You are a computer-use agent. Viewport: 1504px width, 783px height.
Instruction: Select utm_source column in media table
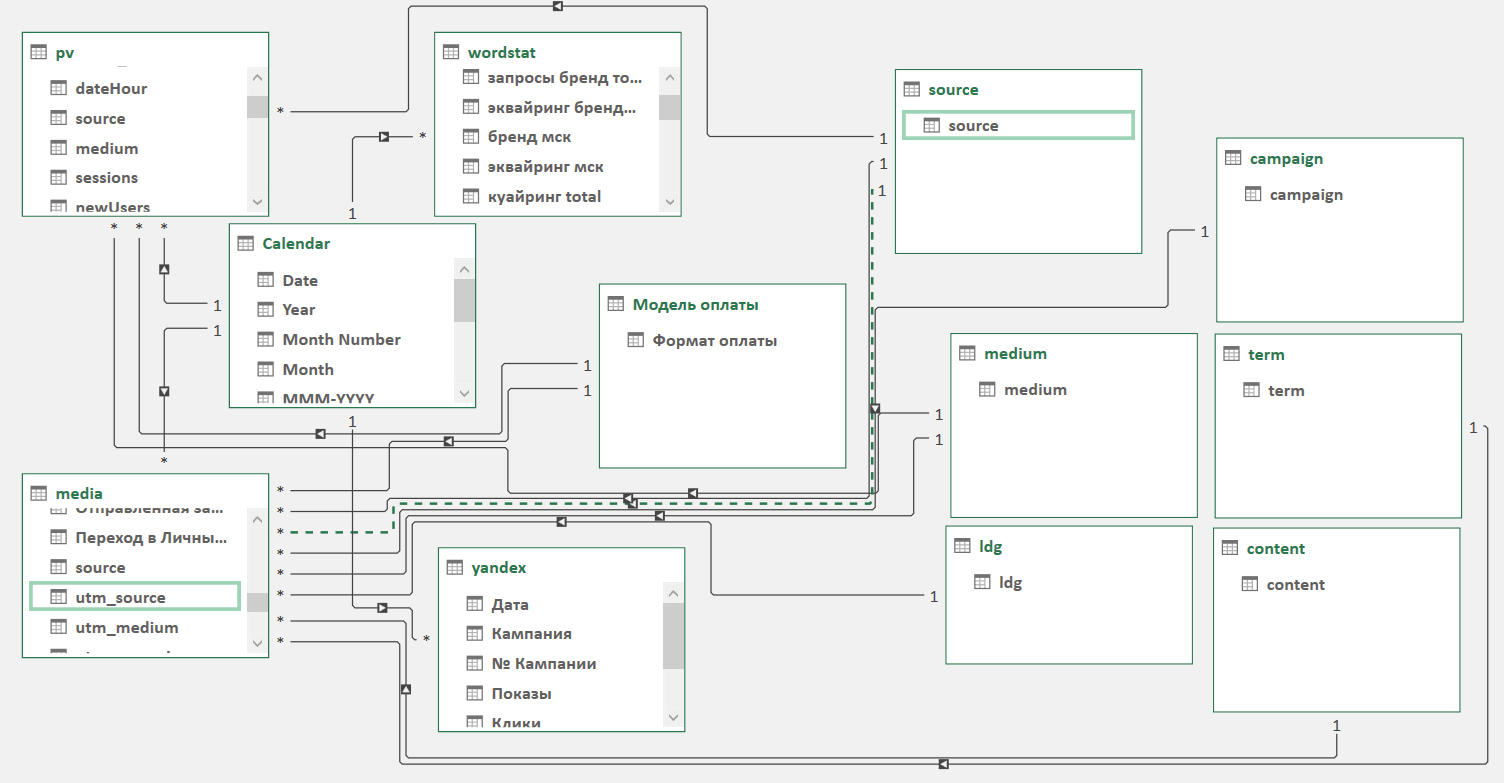(x=135, y=597)
